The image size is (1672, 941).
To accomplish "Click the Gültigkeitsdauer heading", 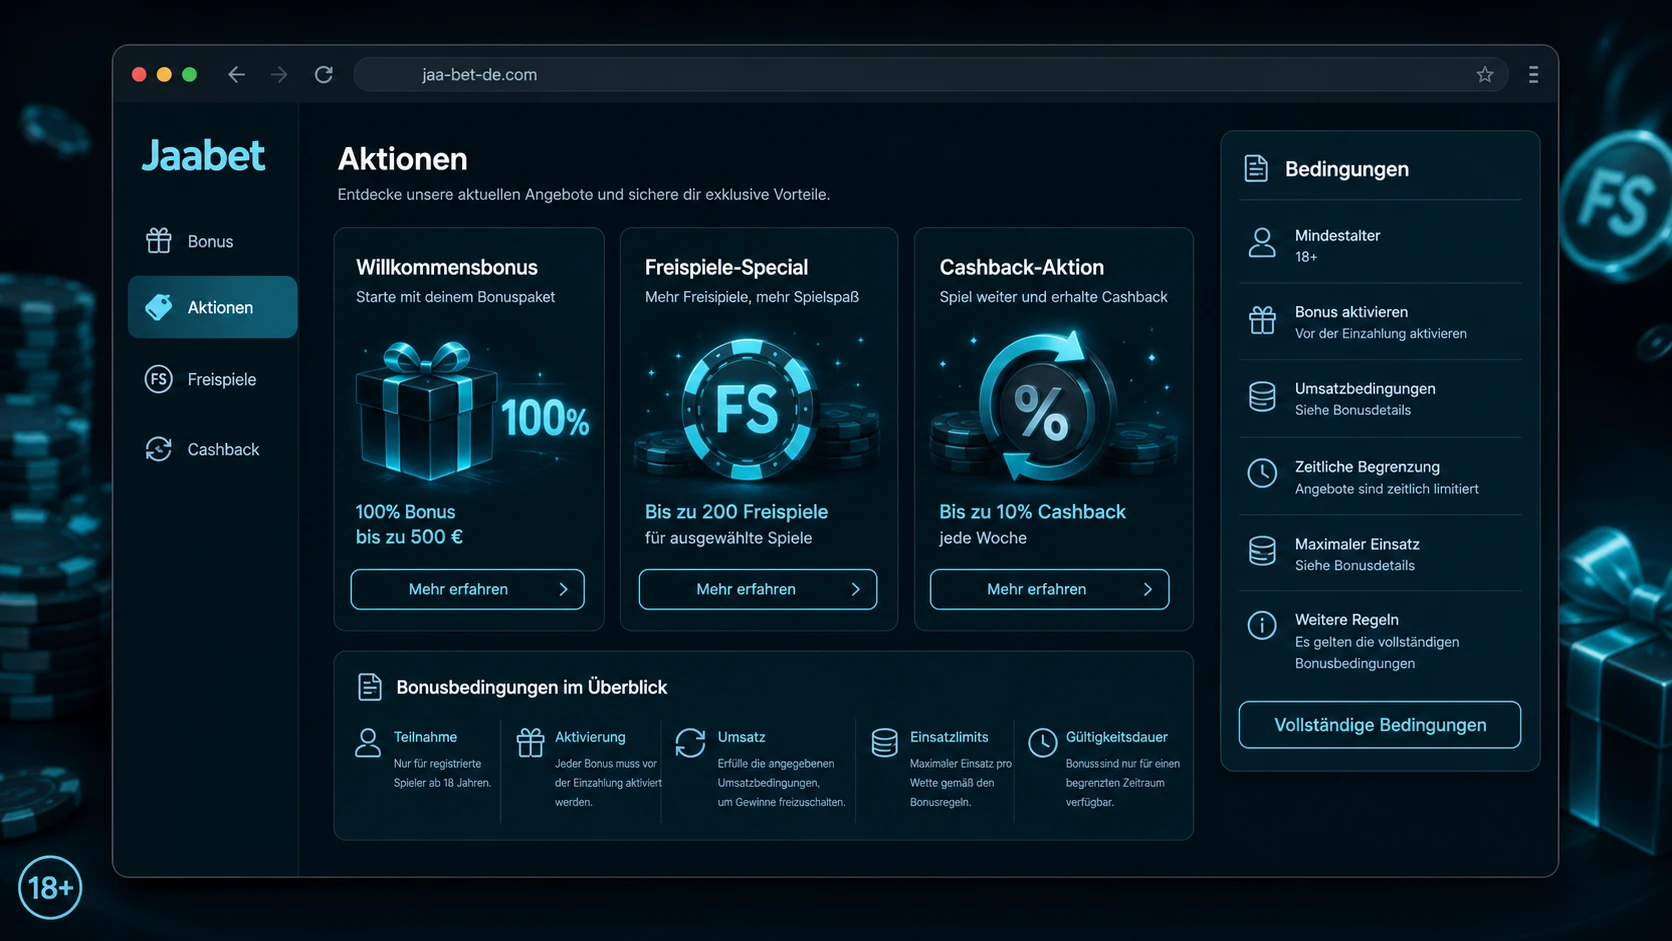I will coord(1116,737).
